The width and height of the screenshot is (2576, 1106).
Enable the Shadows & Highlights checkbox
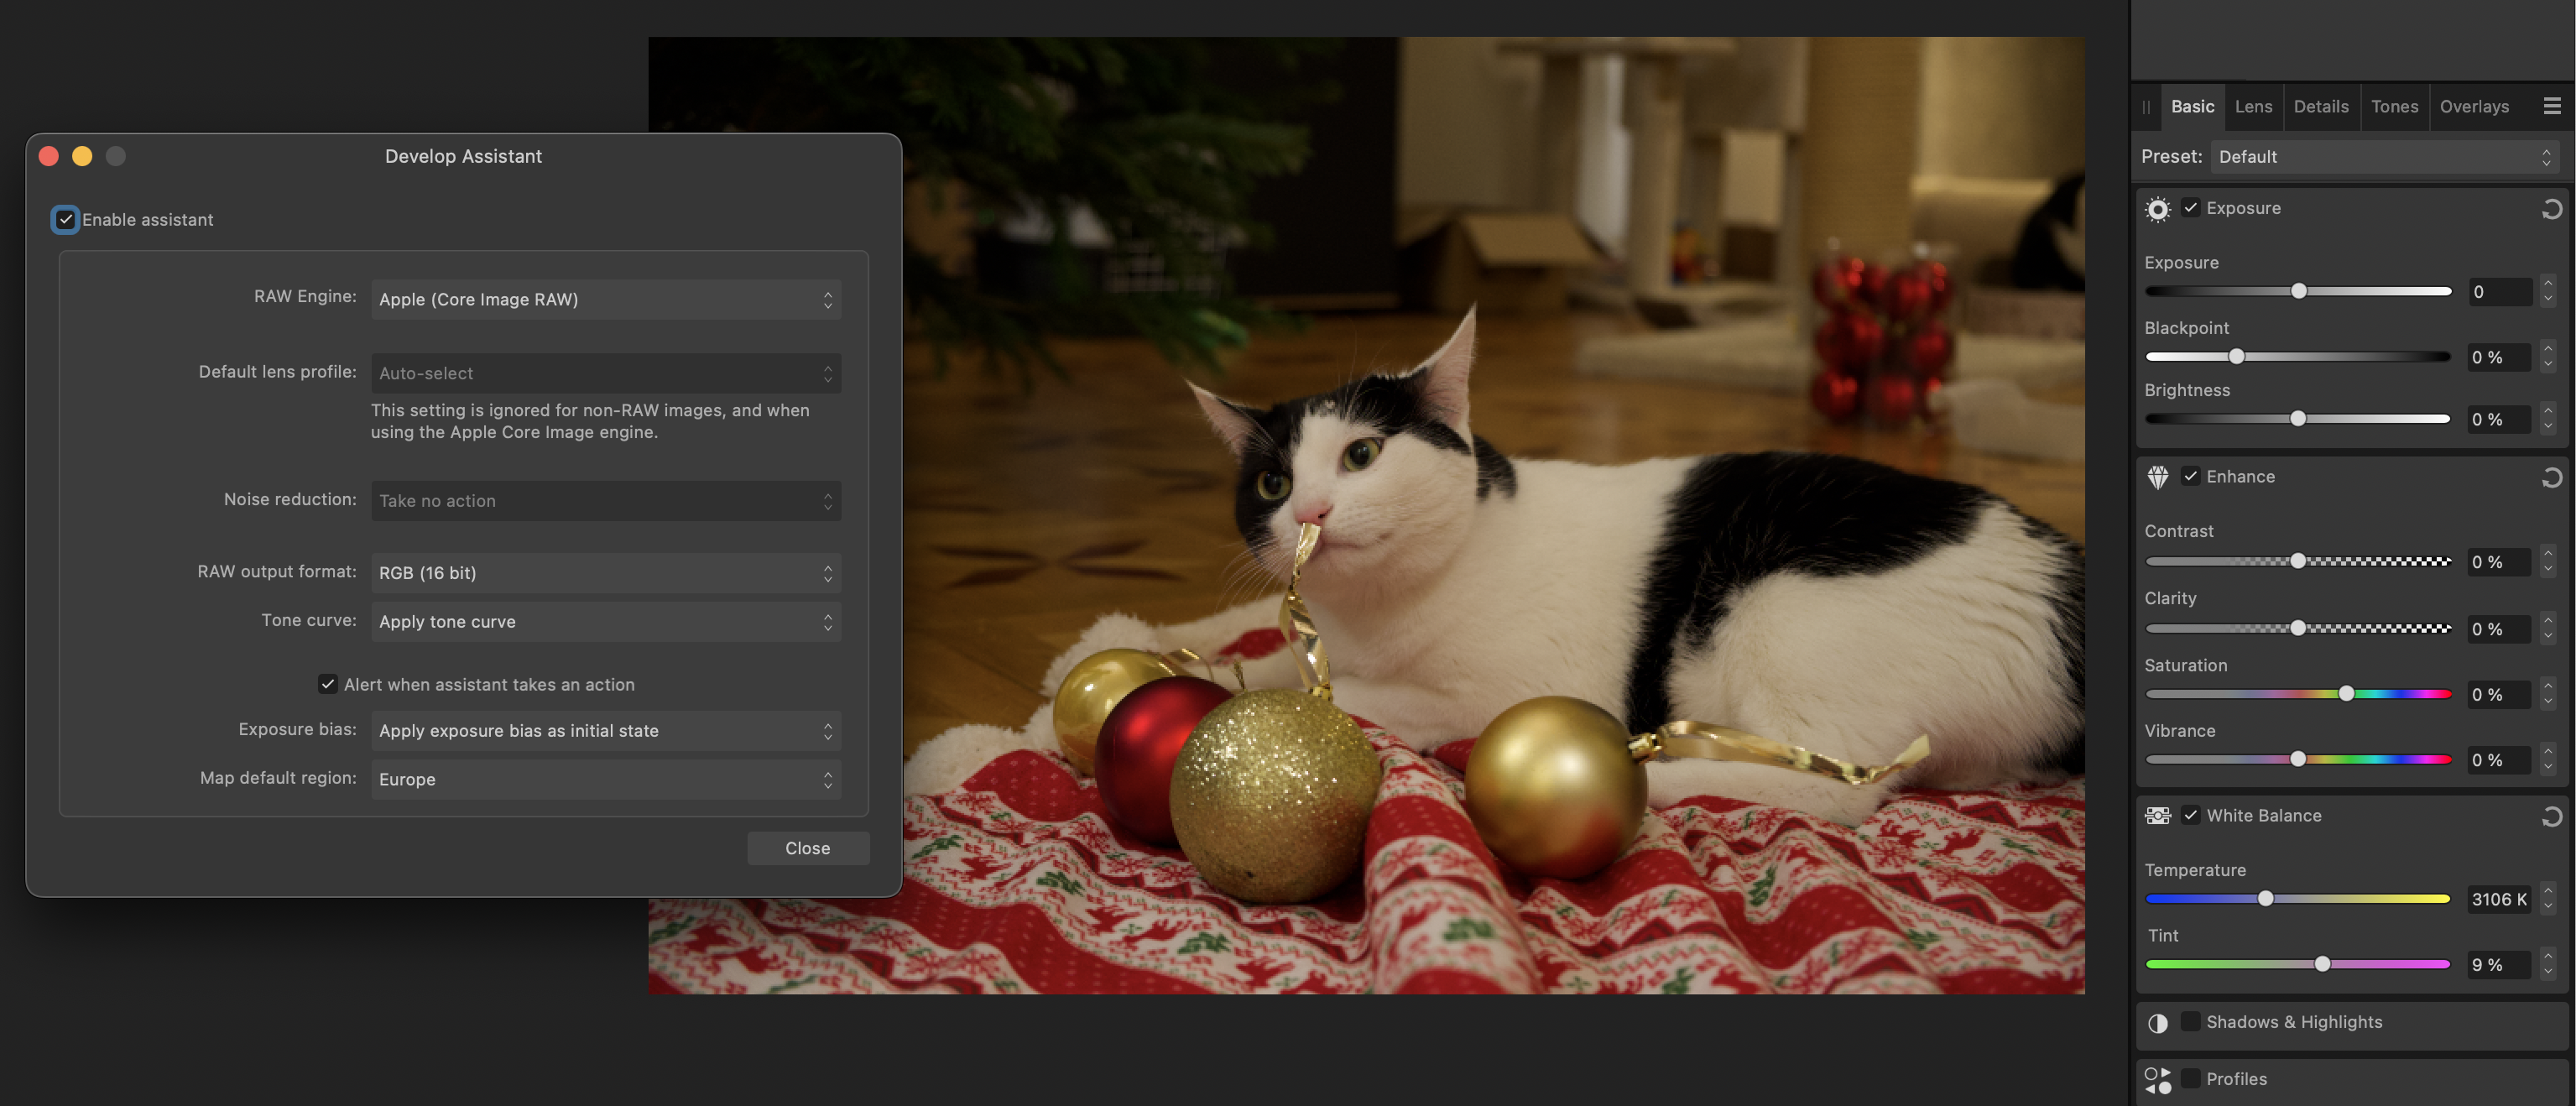click(2191, 1021)
